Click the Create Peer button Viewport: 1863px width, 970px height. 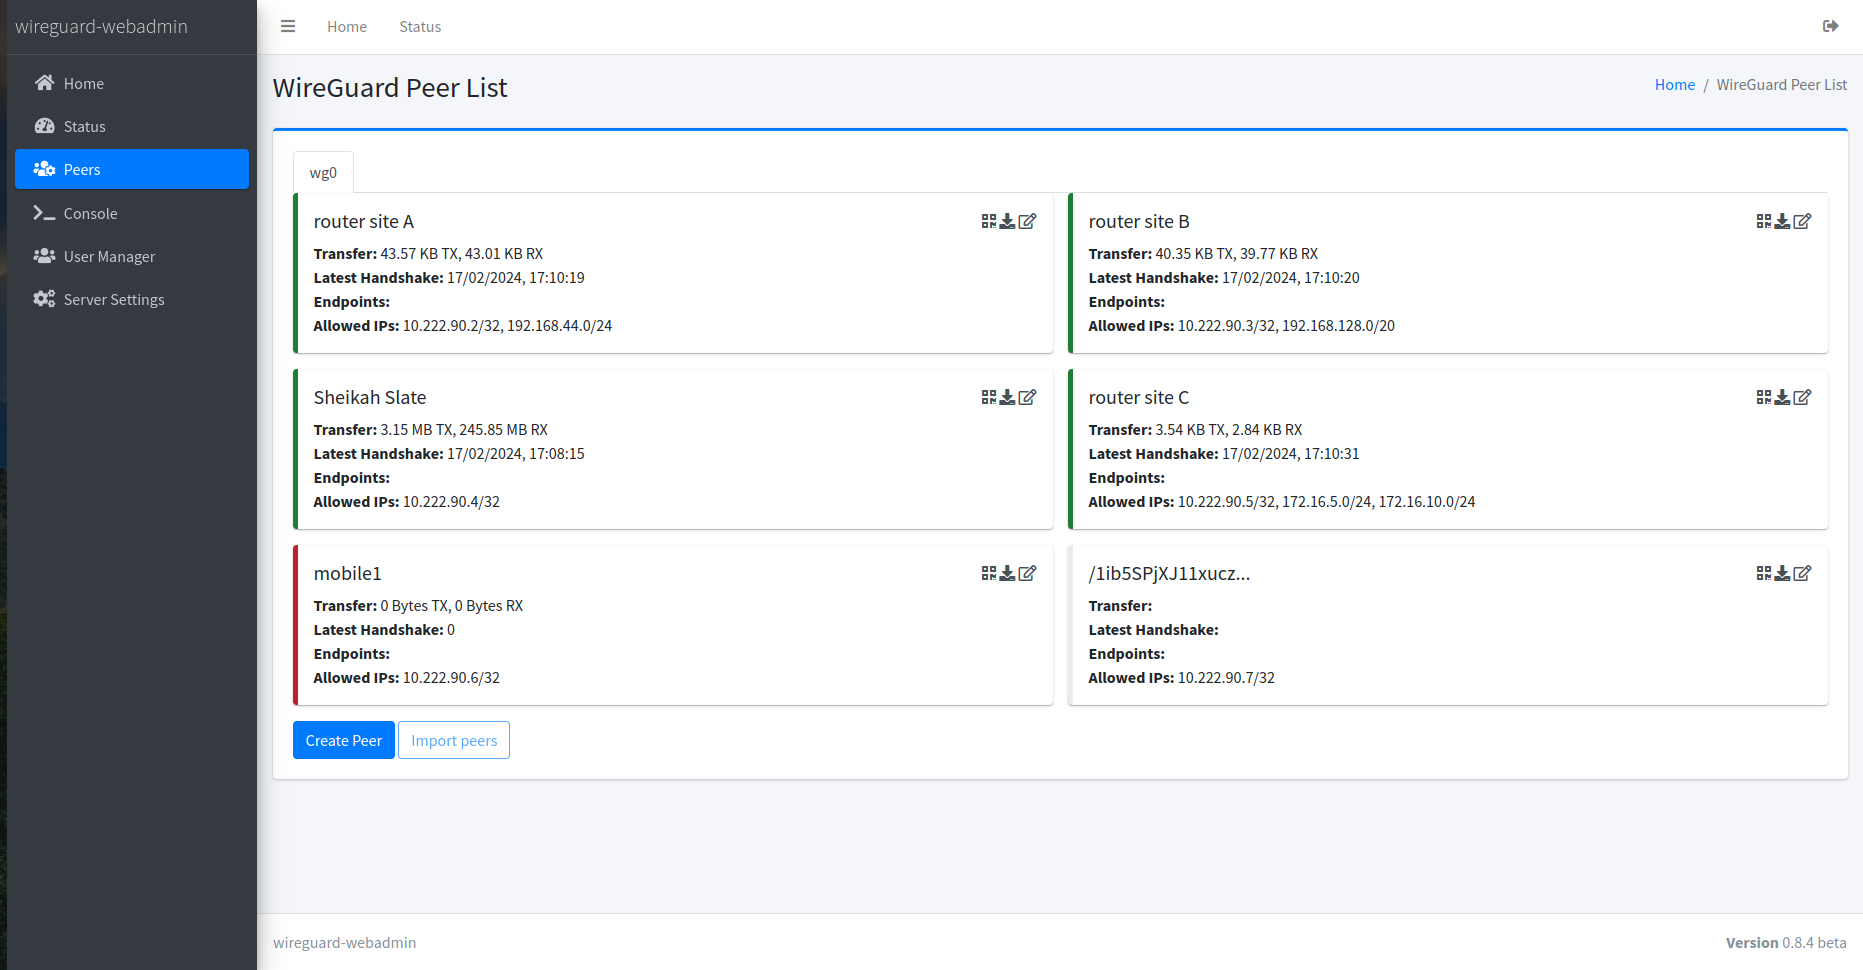click(x=343, y=740)
